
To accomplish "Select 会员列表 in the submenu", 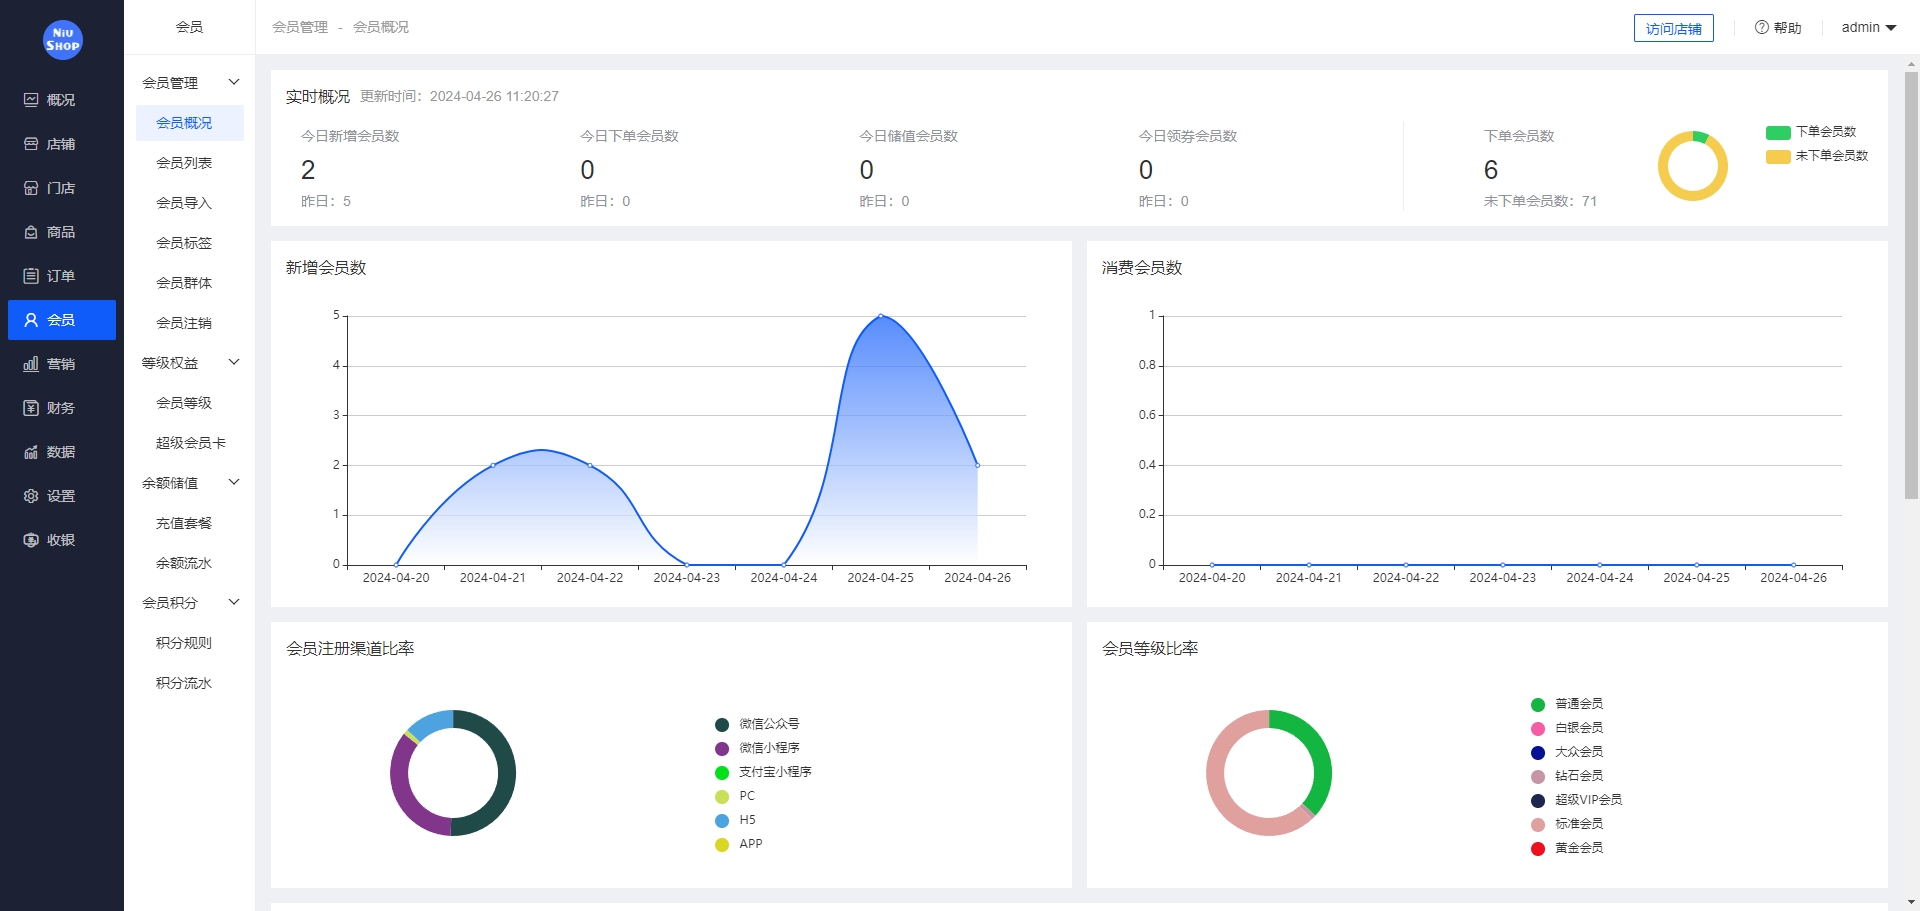I will click(184, 163).
